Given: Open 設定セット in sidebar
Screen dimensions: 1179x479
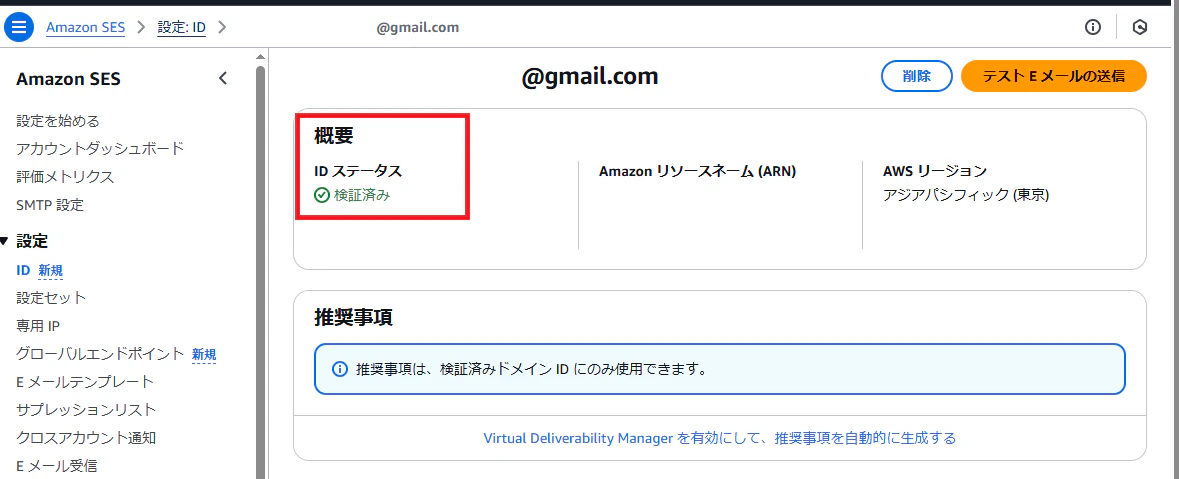Looking at the screenshot, I should click(51, 298).
